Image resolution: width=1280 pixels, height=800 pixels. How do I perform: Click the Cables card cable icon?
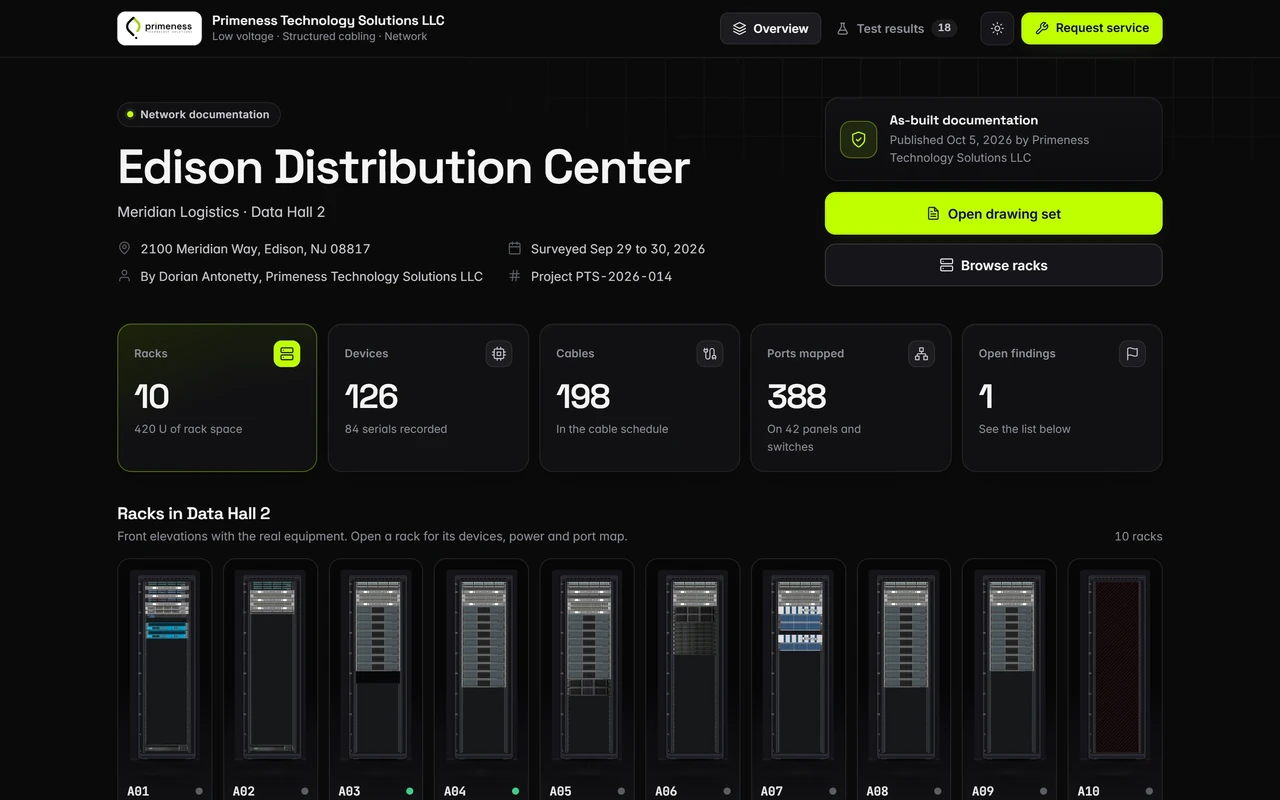(x=710, y=353)
